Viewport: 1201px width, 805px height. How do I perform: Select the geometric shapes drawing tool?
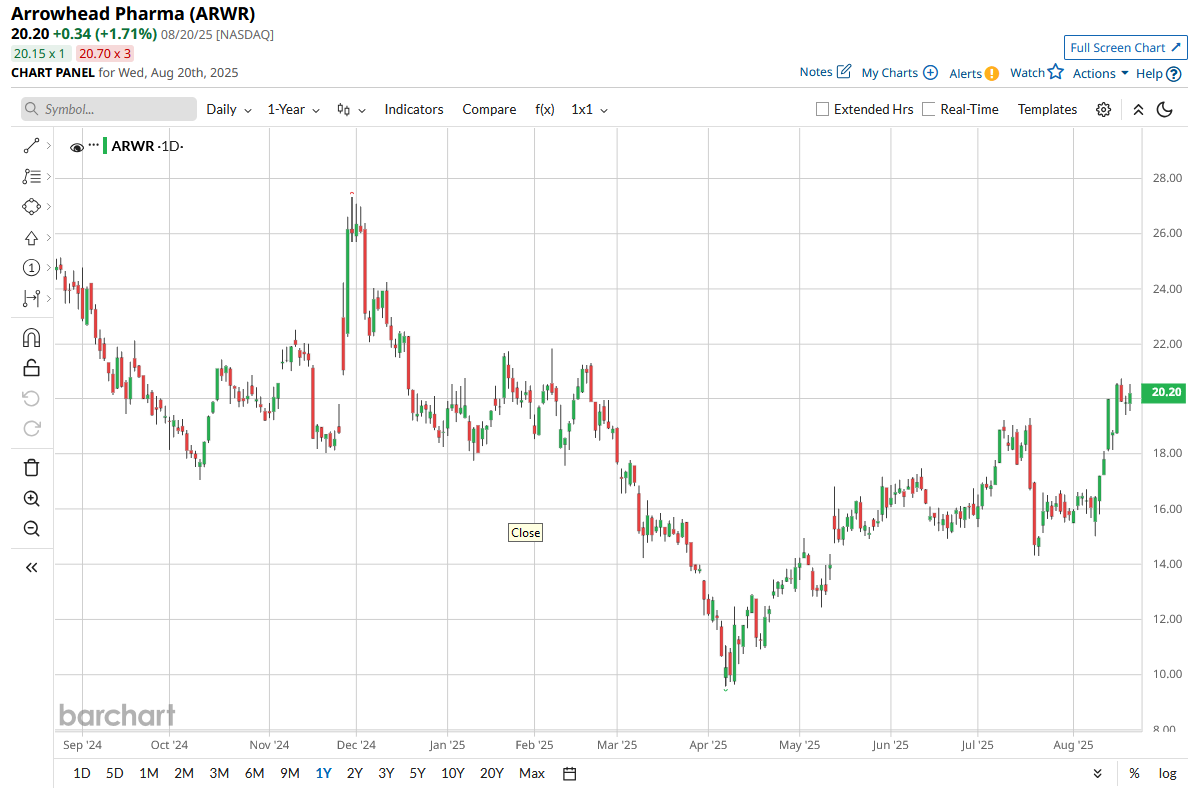31,207
